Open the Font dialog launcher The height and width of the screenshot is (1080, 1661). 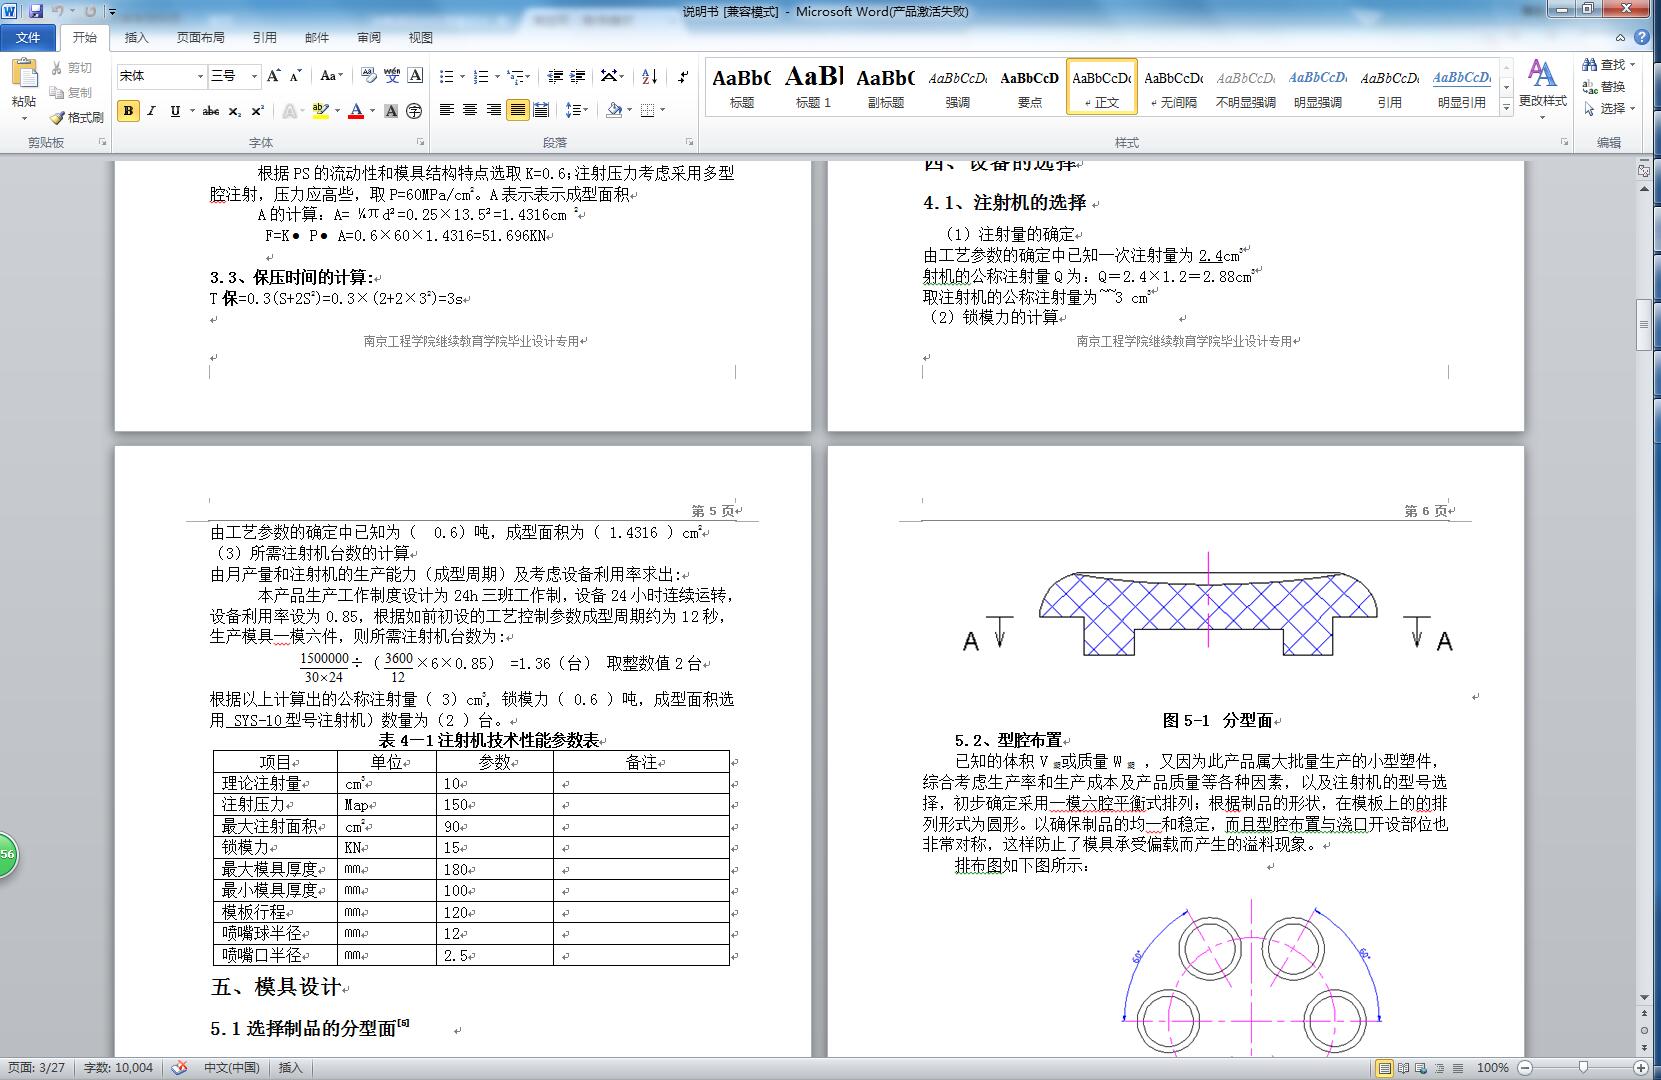(420, 143)
